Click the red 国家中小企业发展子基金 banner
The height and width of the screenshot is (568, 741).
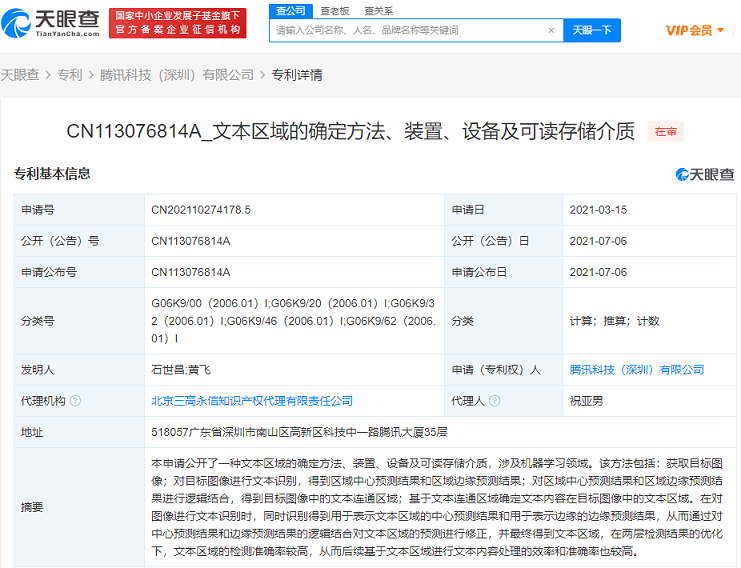coord(178,23)
